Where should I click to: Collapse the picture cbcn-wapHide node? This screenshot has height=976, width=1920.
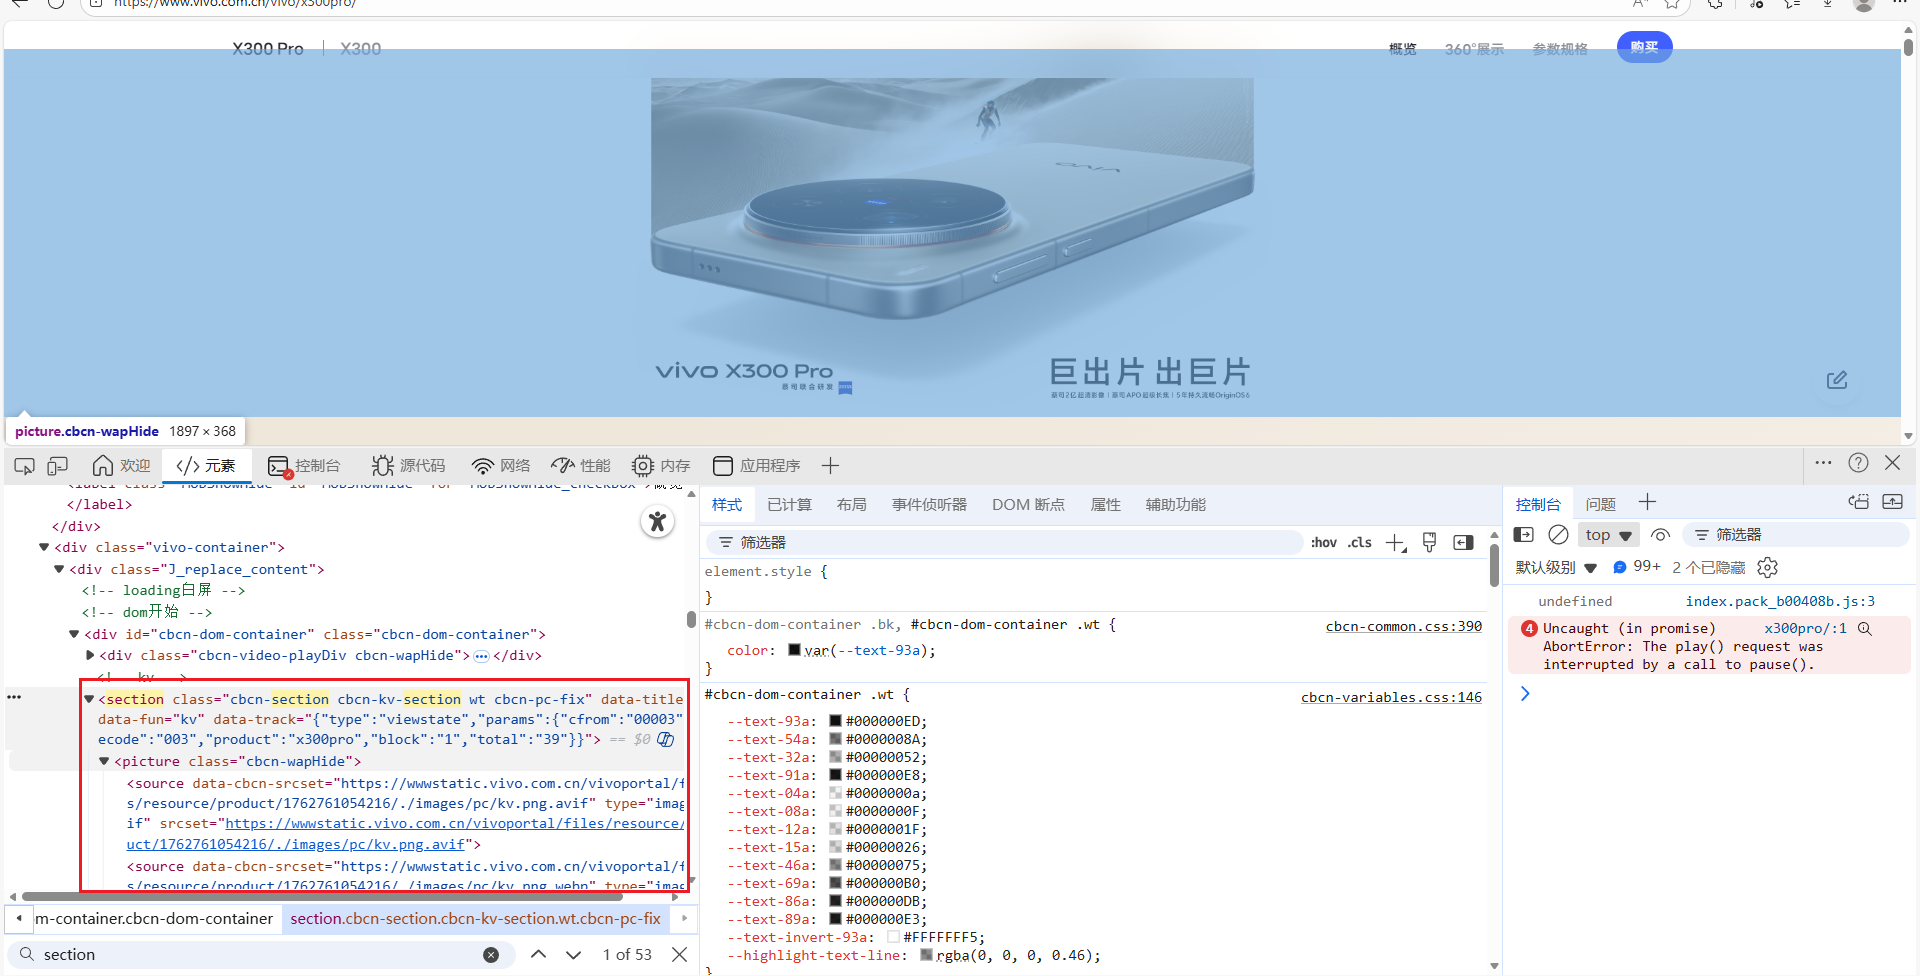104,761
